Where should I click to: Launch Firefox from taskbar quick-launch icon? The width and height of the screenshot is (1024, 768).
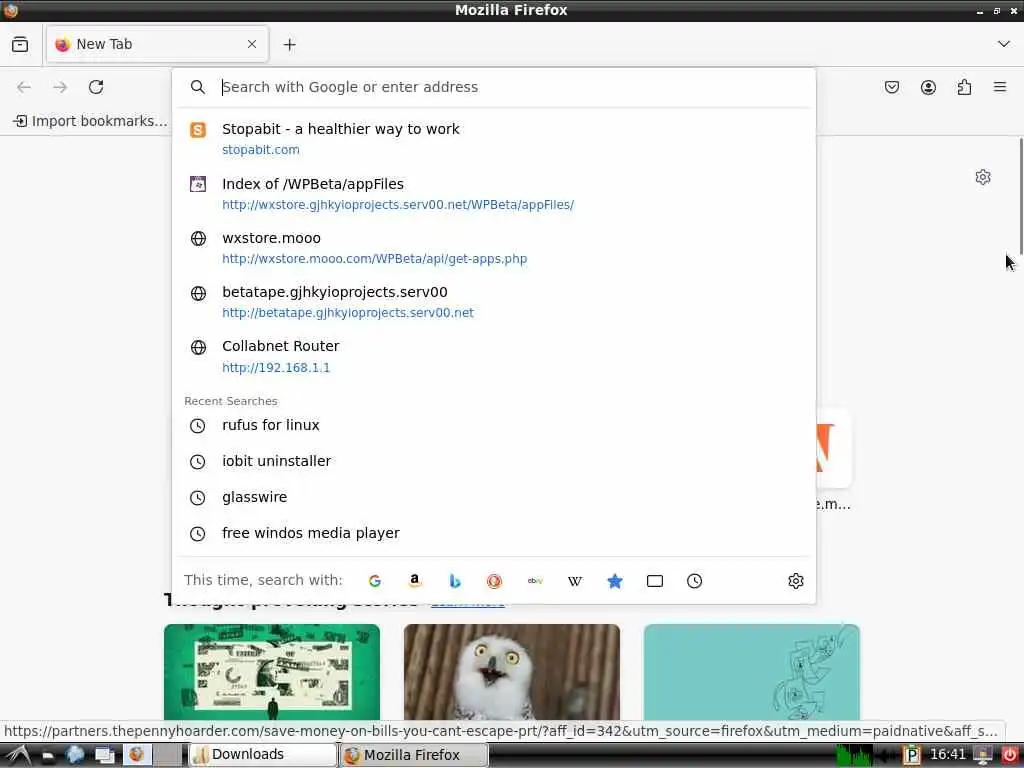[136, 754]
